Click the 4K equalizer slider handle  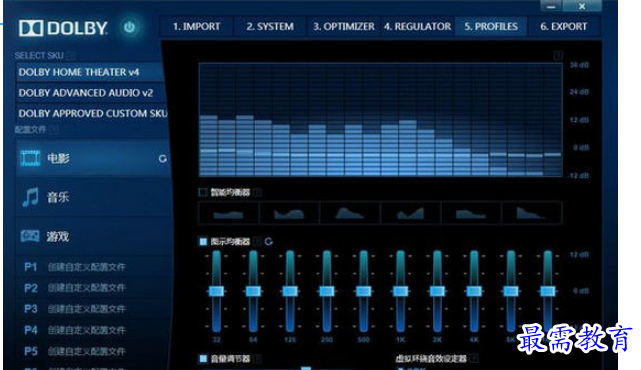474,291
